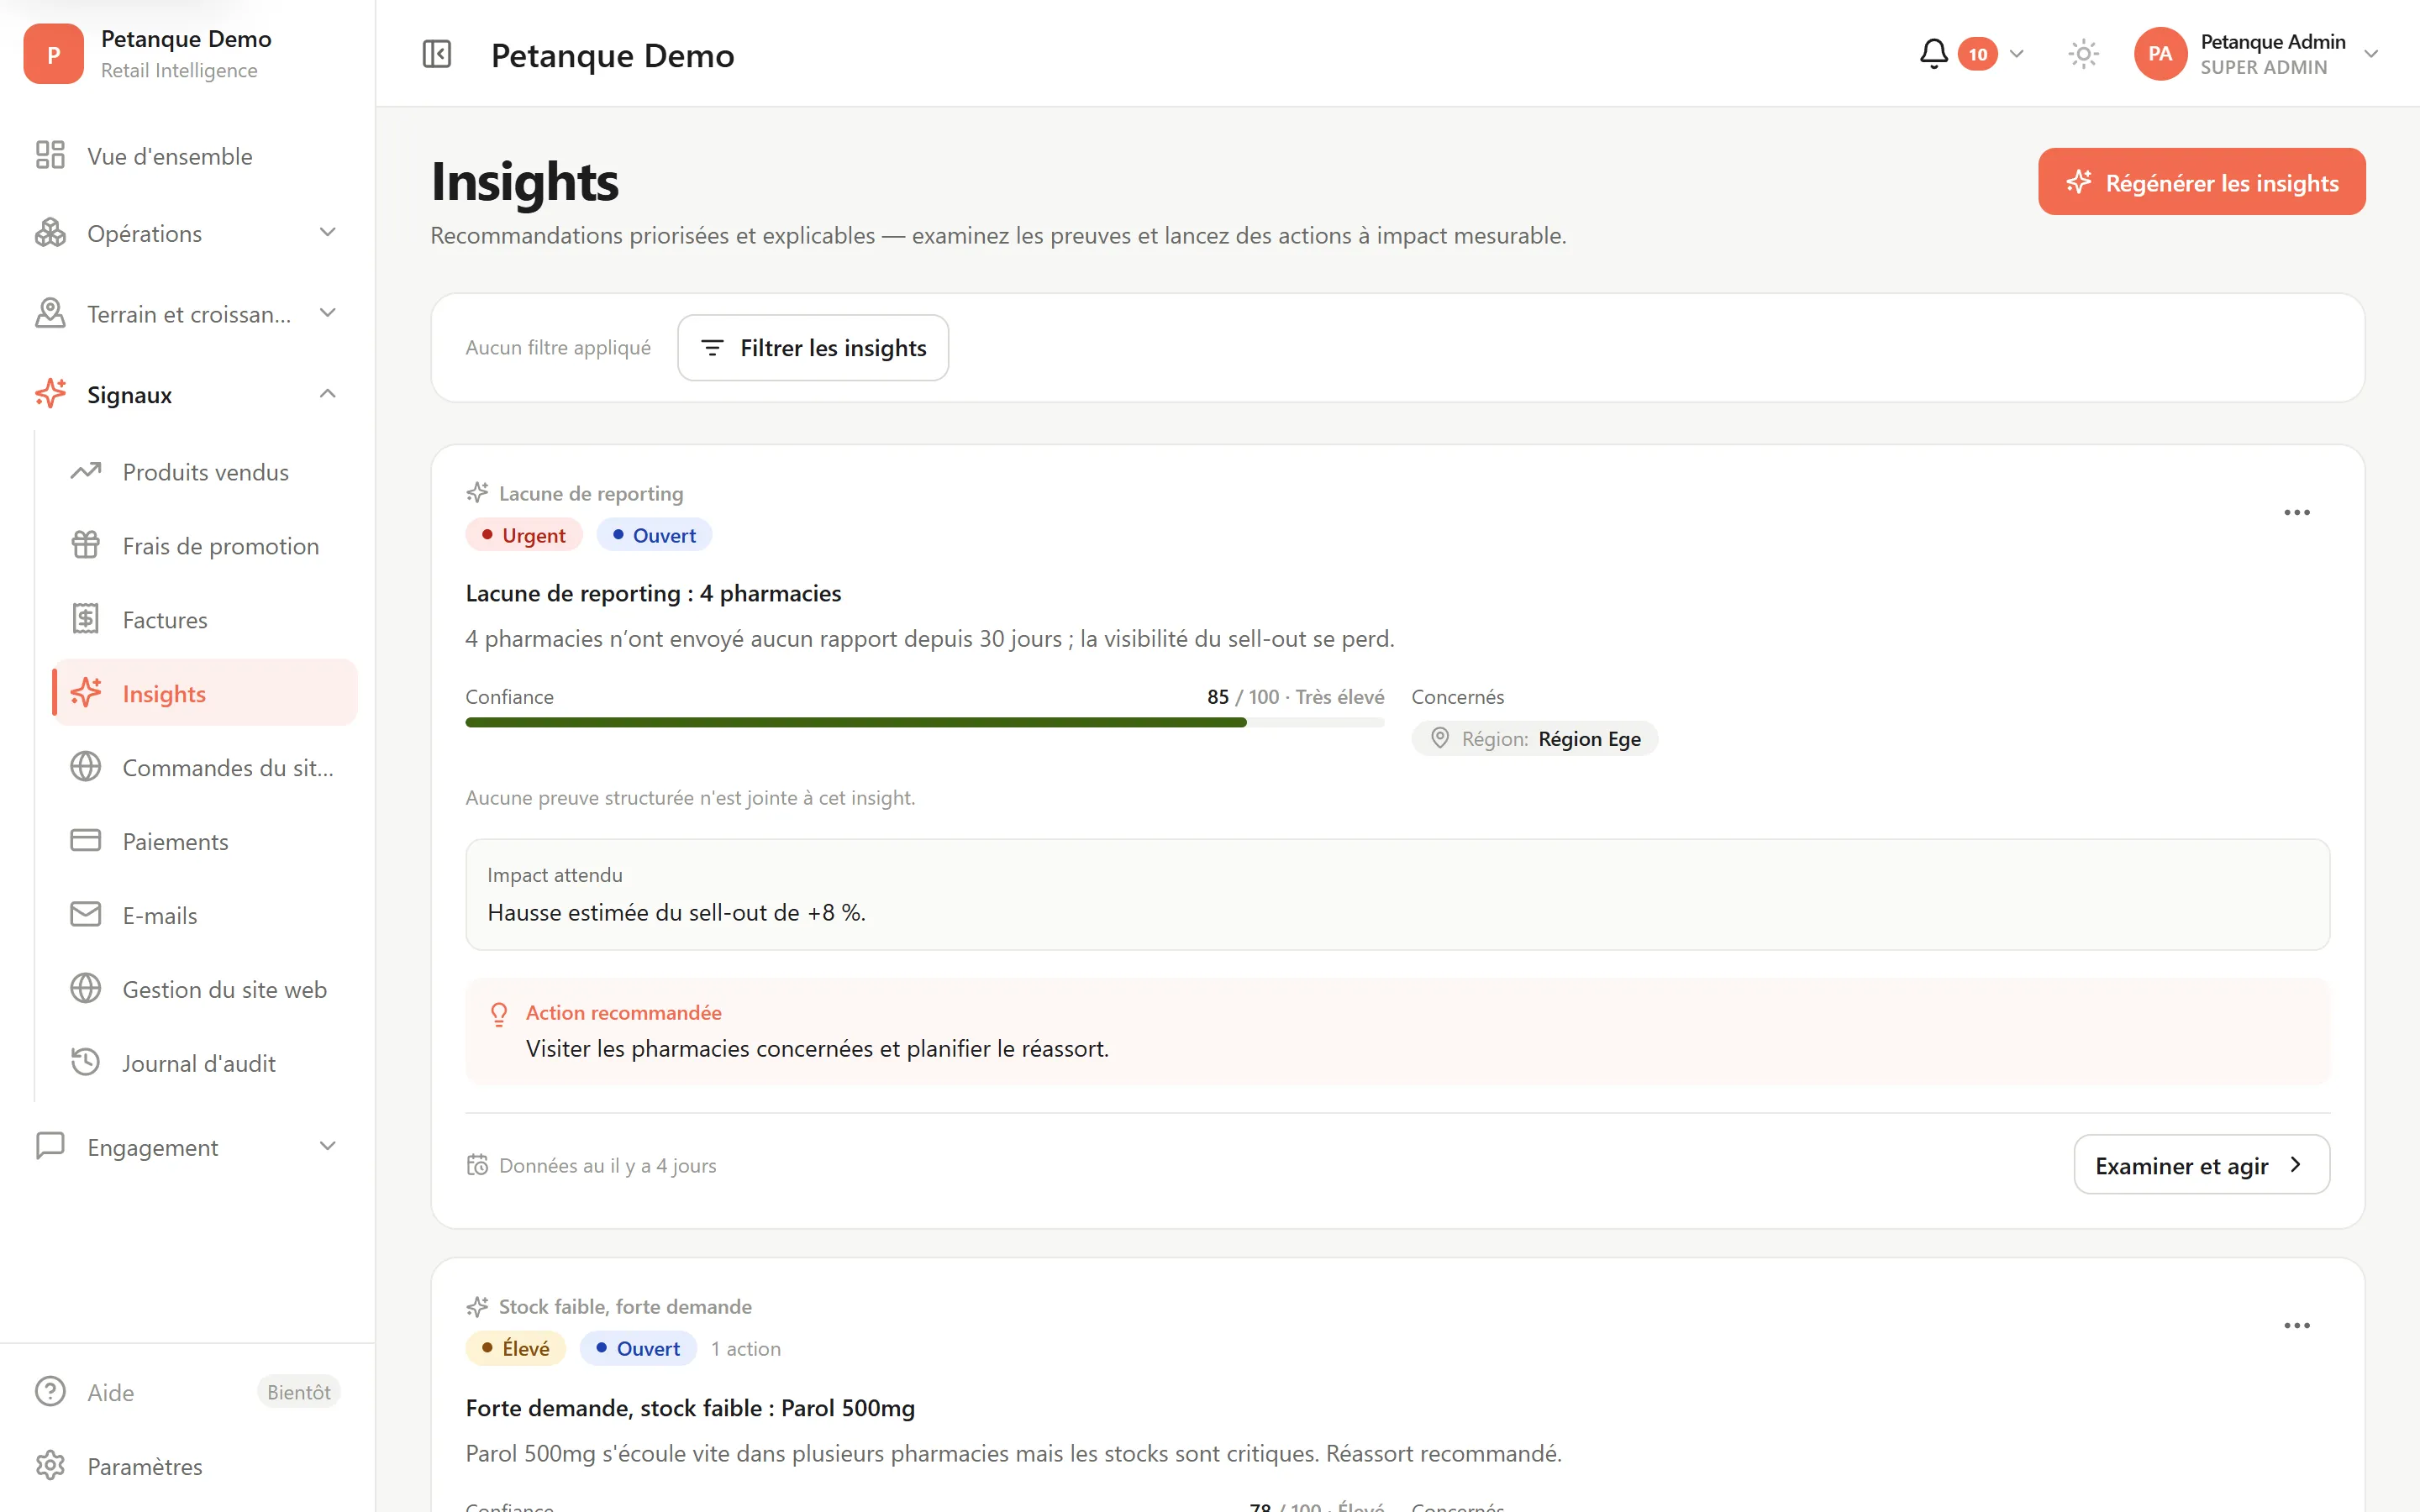This screenshot has height=1512, width=2420.
Task: Open the notifications count dropdown arrow
Action: point(2016,54)
